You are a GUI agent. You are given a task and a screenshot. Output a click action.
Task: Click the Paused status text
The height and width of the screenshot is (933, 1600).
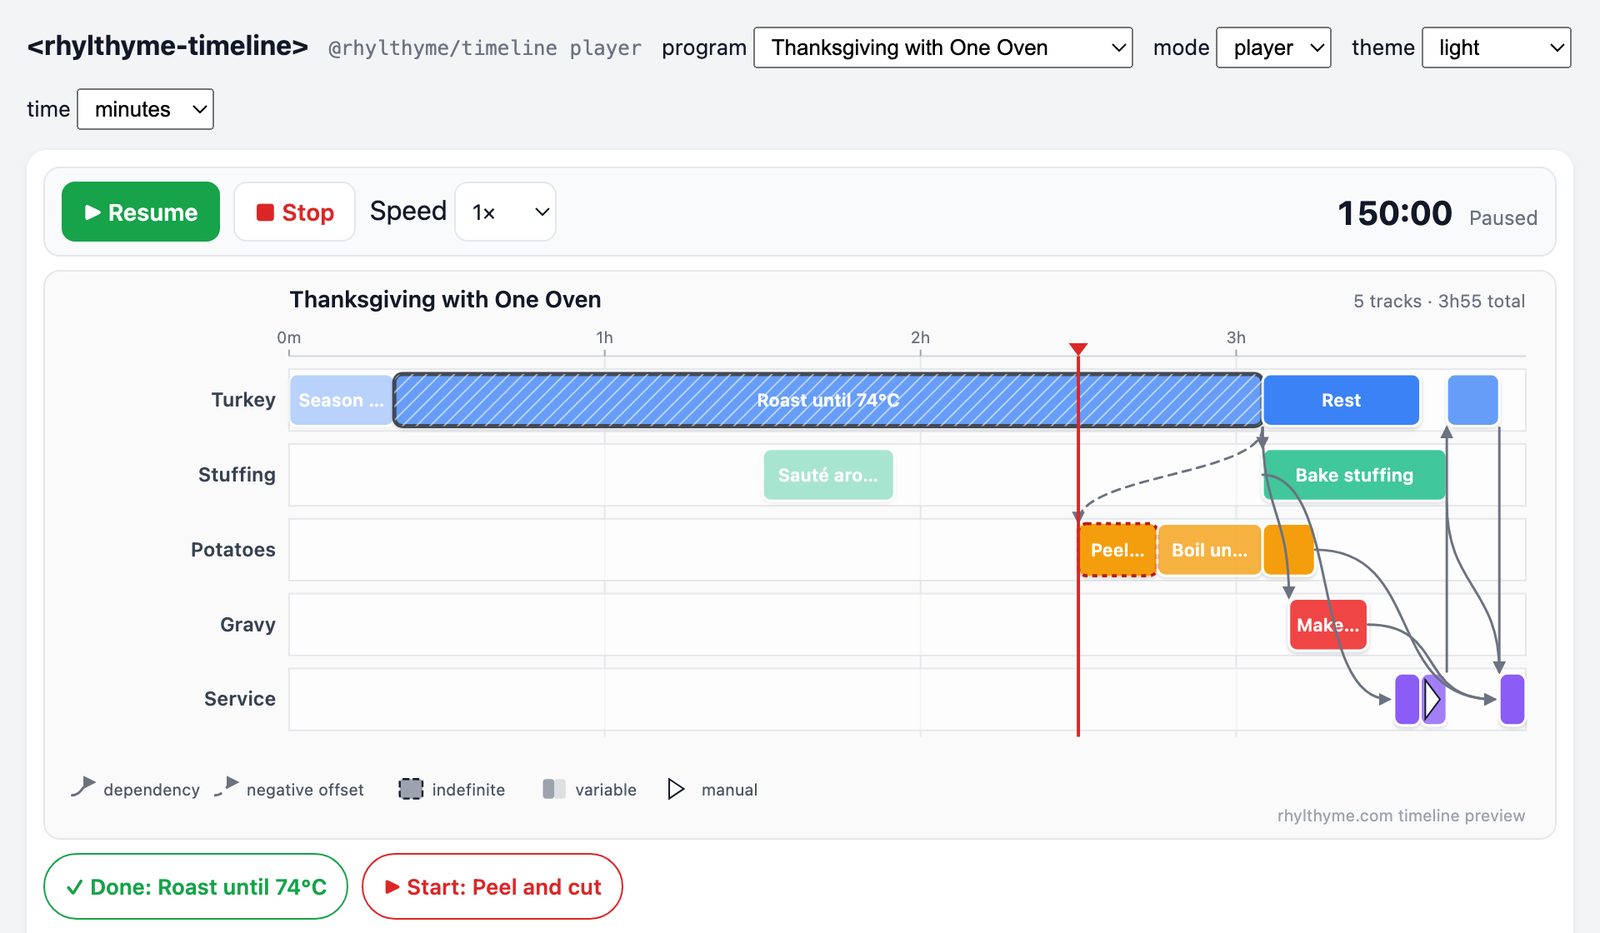(x=1503, y=218)
